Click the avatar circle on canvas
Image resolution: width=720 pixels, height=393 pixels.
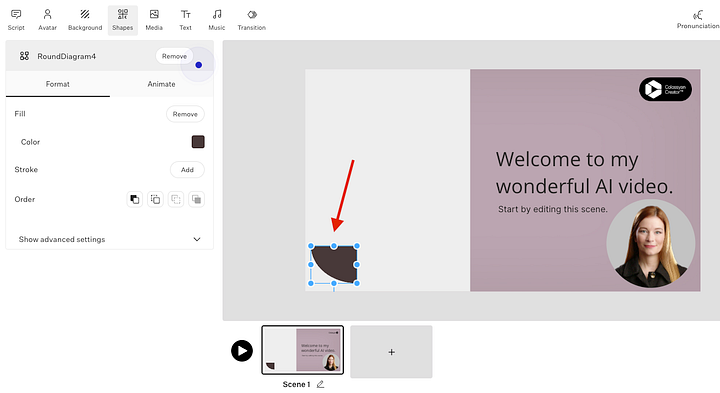(x=651, y=244)
